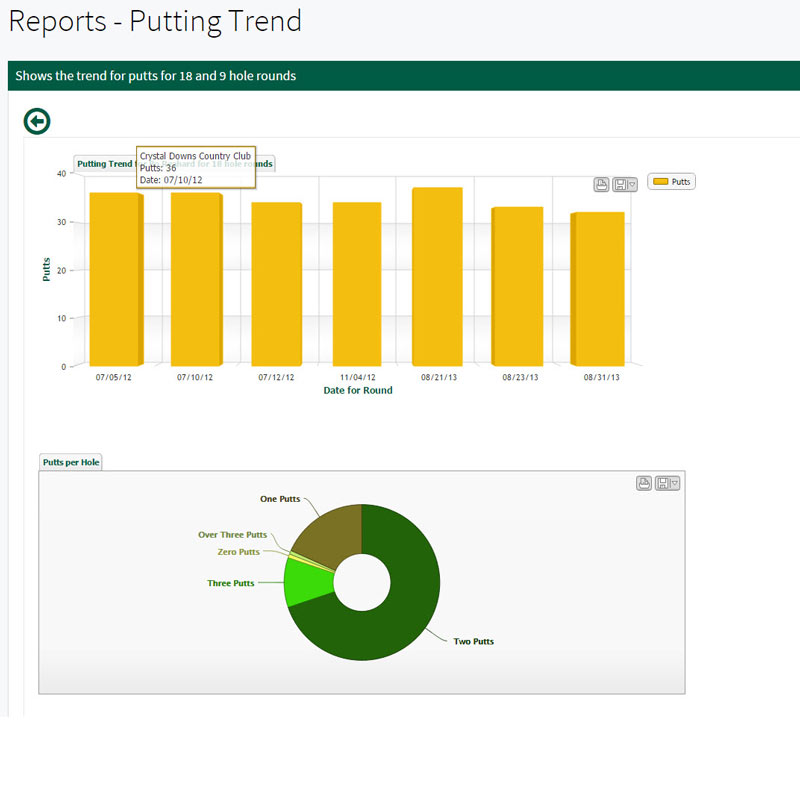Click the 07/12/12 round bar
This screenshot has height=800, width=800.
tap(276, 285)
